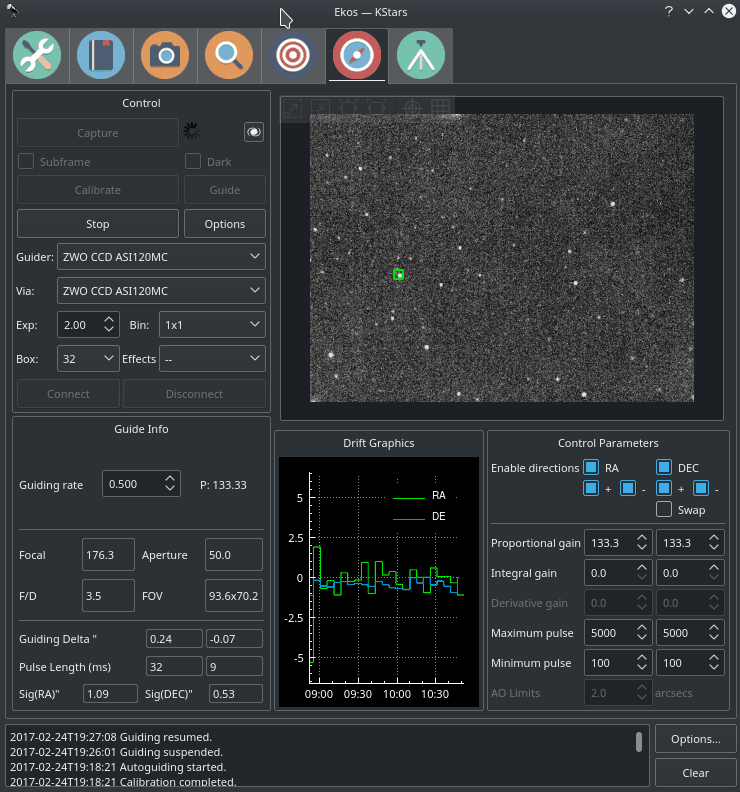Click the Guiding rate input field
The image size is (740, 792).
point(132,484)
